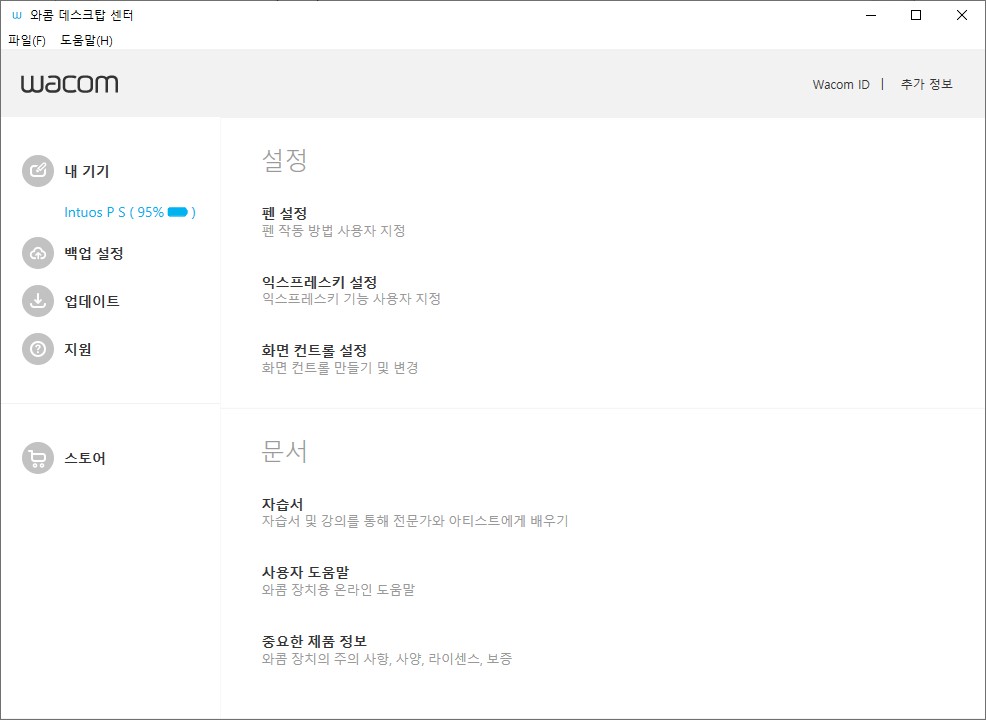Click the 스토어 shopping cart icon
986x720 pixels.
38,458
